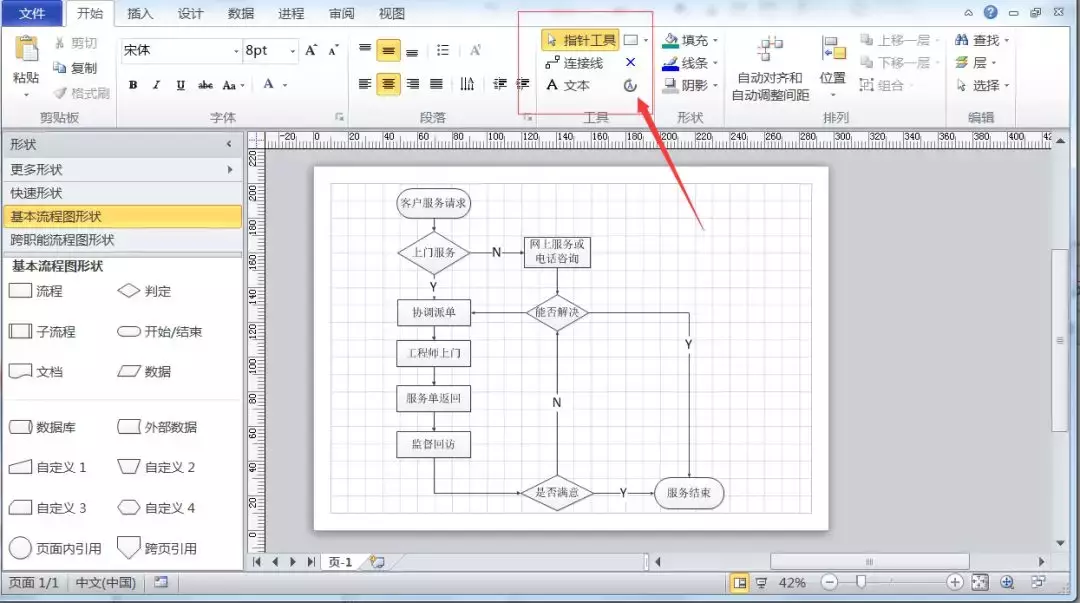
Task: Select the Connector tool (连接线)
Action: 574,63
